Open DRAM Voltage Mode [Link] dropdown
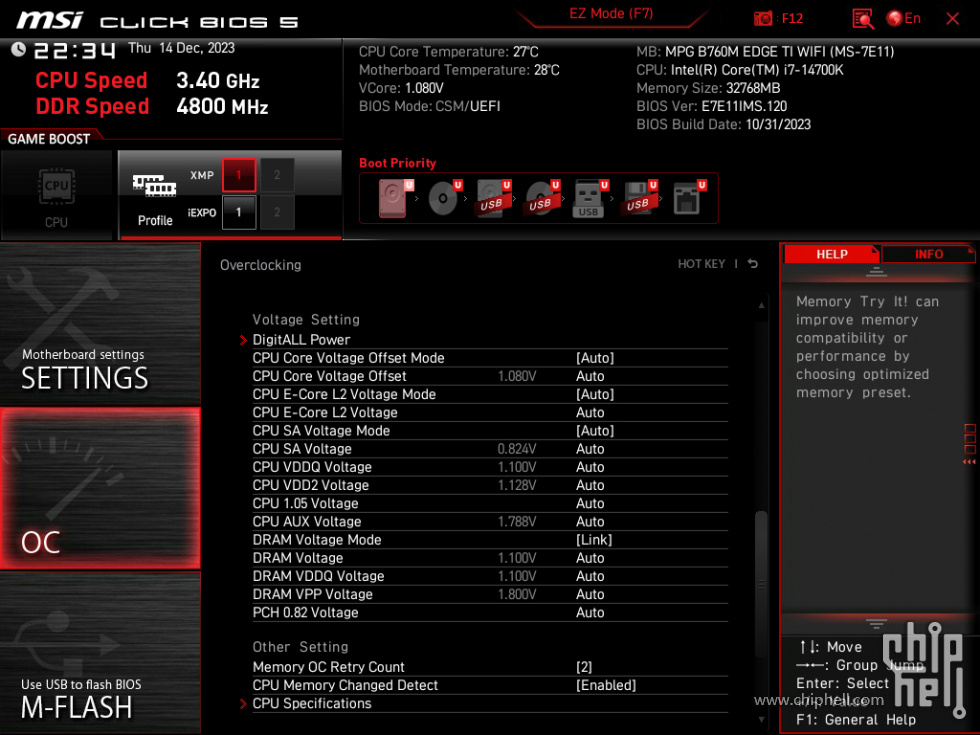 tap(594, 539)
